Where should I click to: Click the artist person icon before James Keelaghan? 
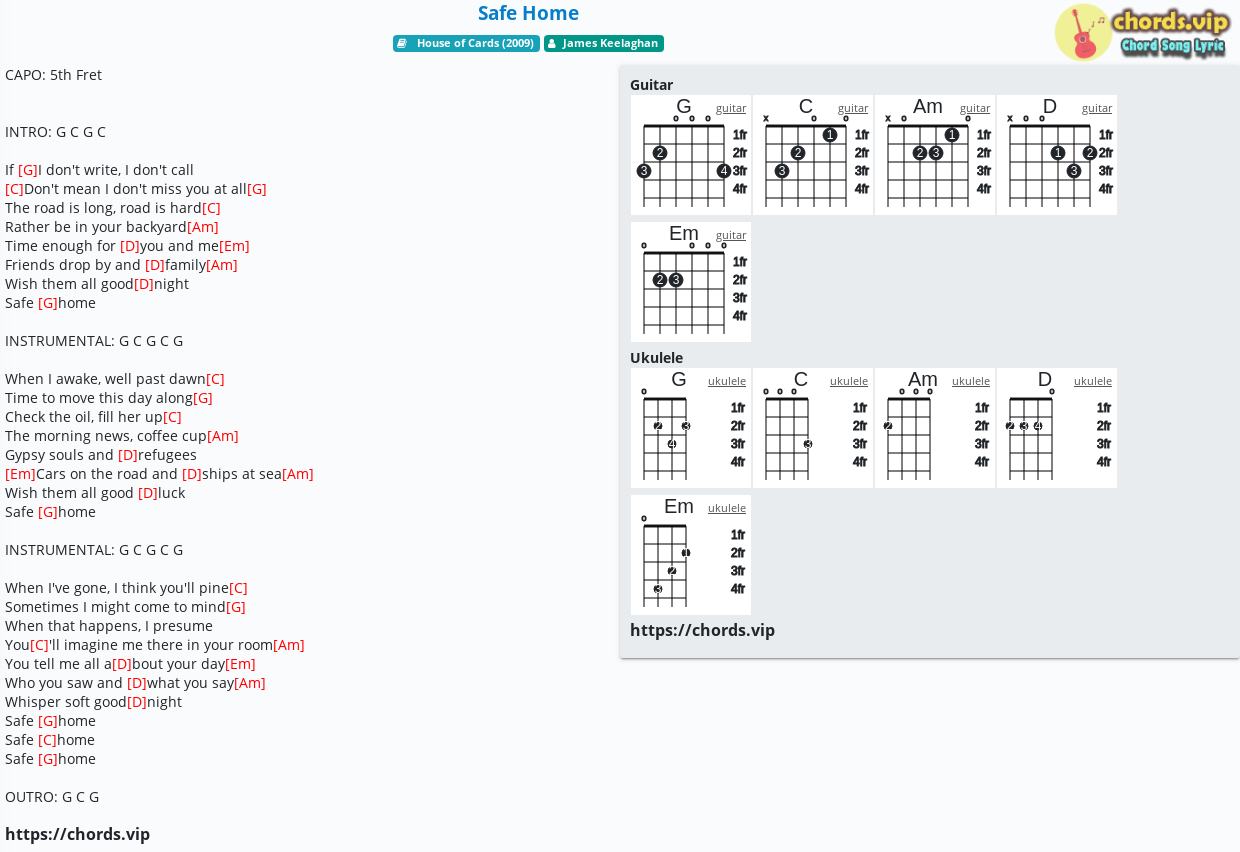coord(552,44)
